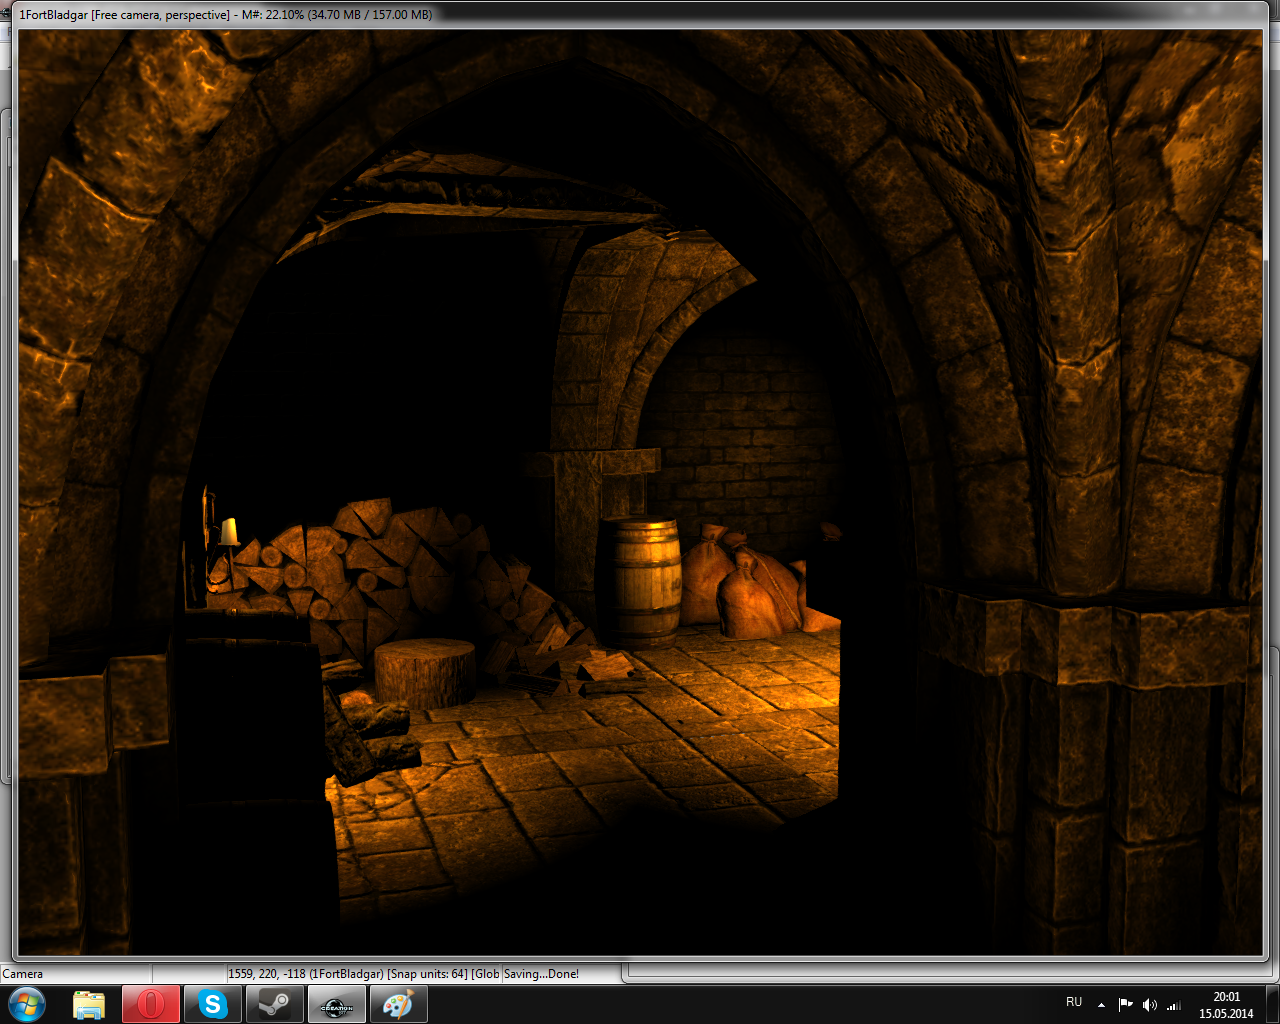Open the Windows Start menu
The image size is (1280, 1024).
(26, 1004)
